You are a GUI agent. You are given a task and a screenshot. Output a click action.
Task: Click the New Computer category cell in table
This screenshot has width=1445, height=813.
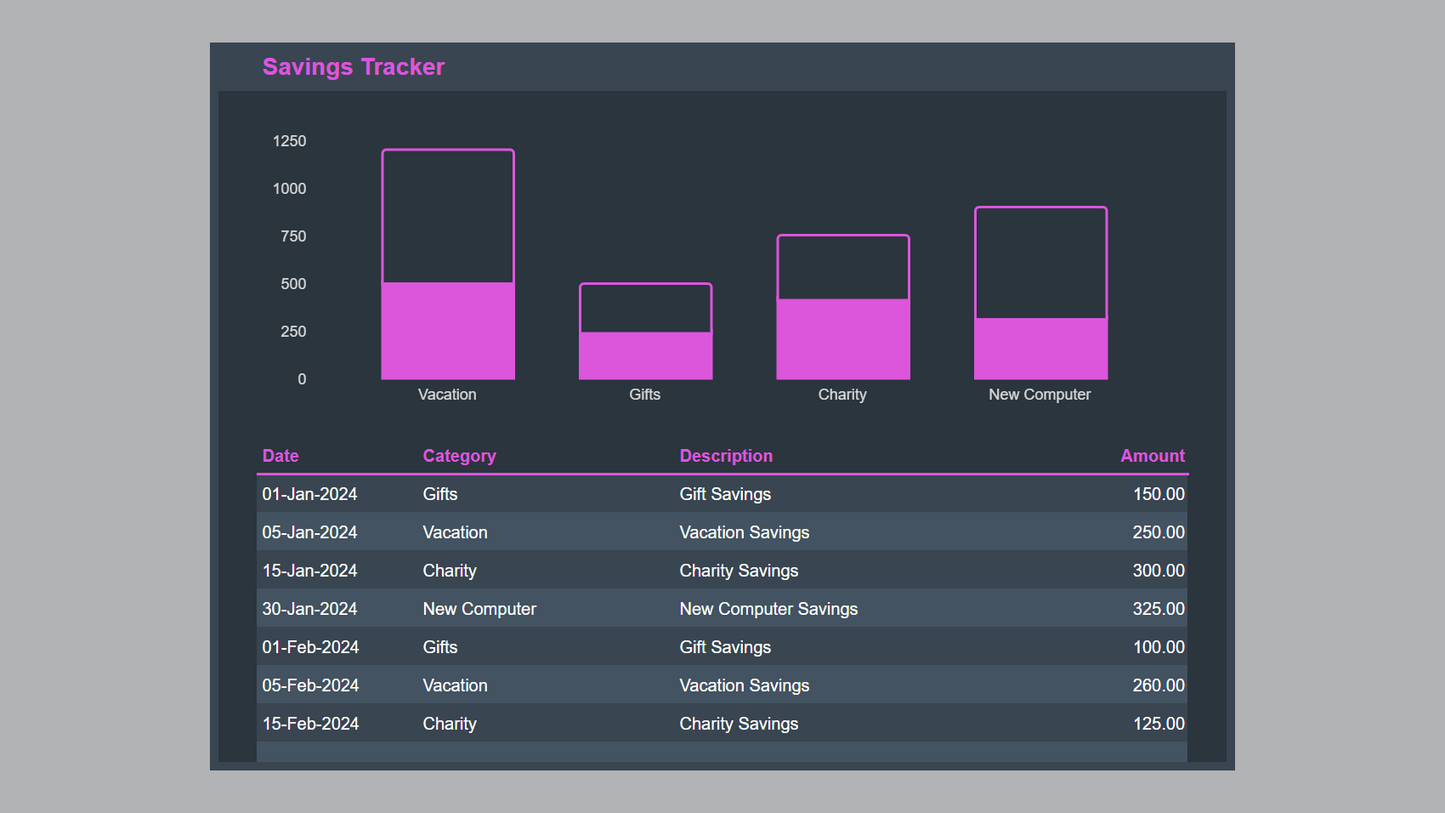tap(479, 609)
